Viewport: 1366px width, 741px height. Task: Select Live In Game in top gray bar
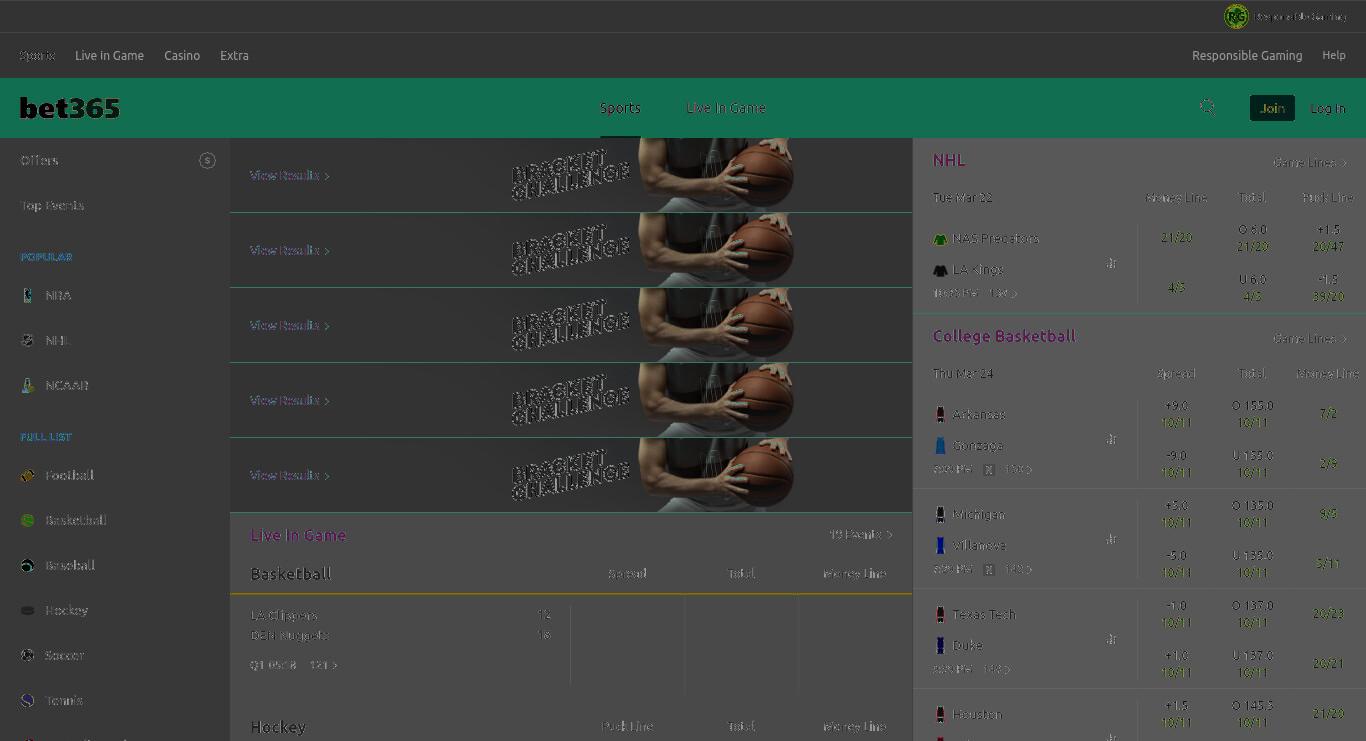[109, 56]
